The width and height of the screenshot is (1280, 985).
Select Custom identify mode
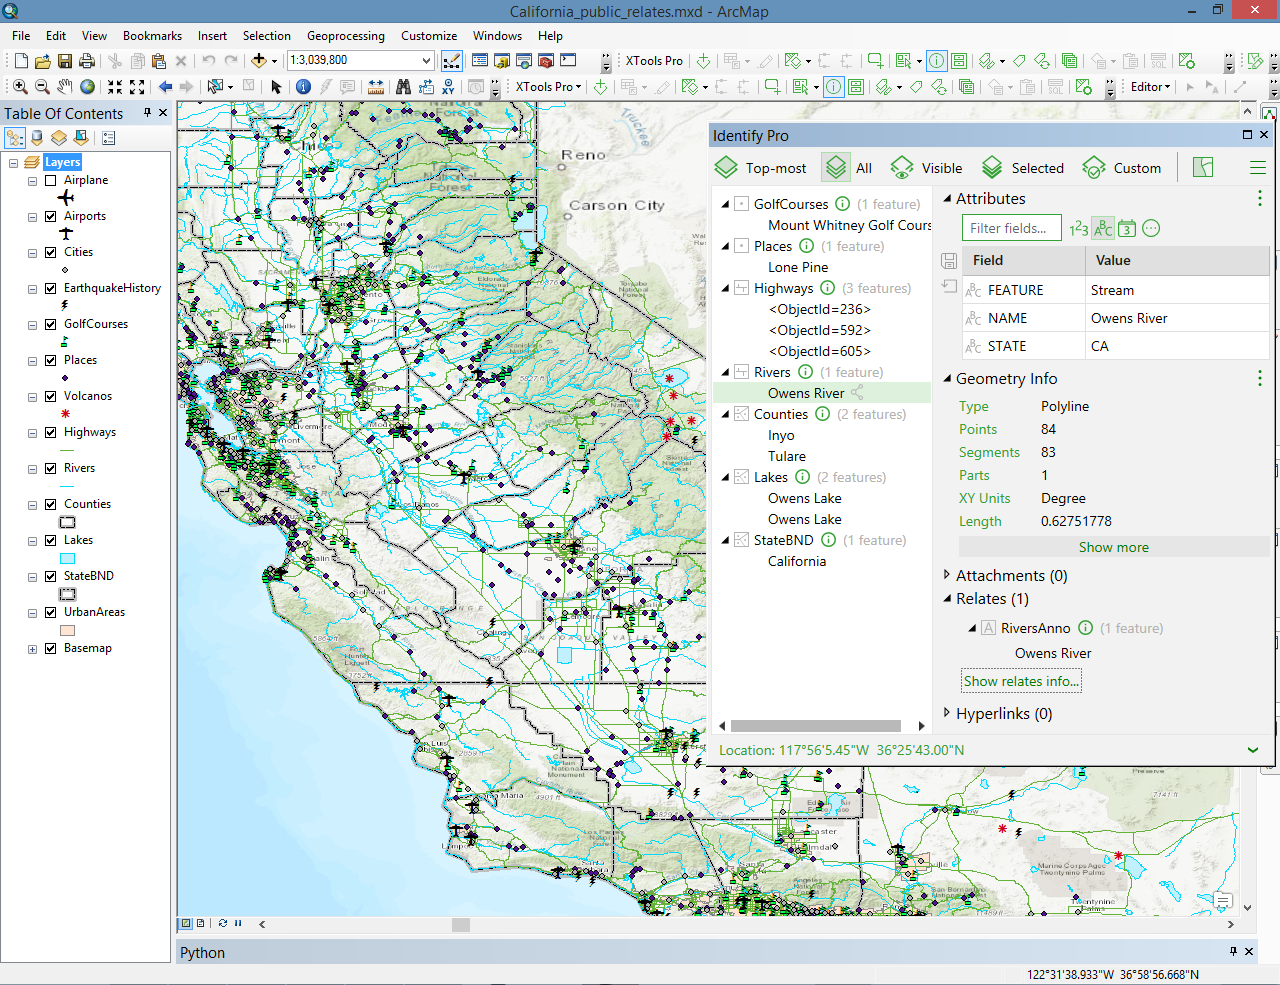[1122, 168]
